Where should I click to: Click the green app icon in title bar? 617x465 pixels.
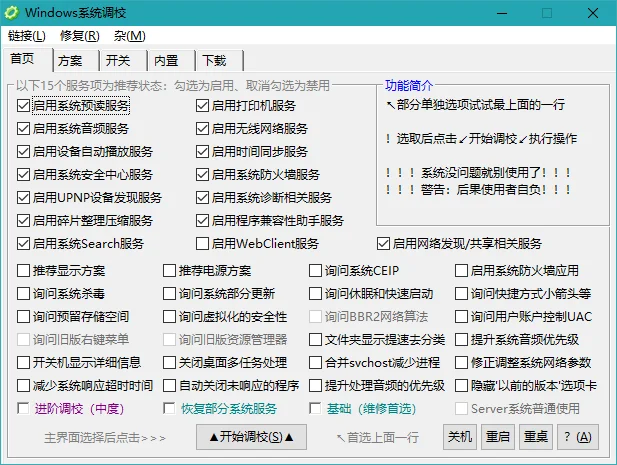(x=11, y=13)
